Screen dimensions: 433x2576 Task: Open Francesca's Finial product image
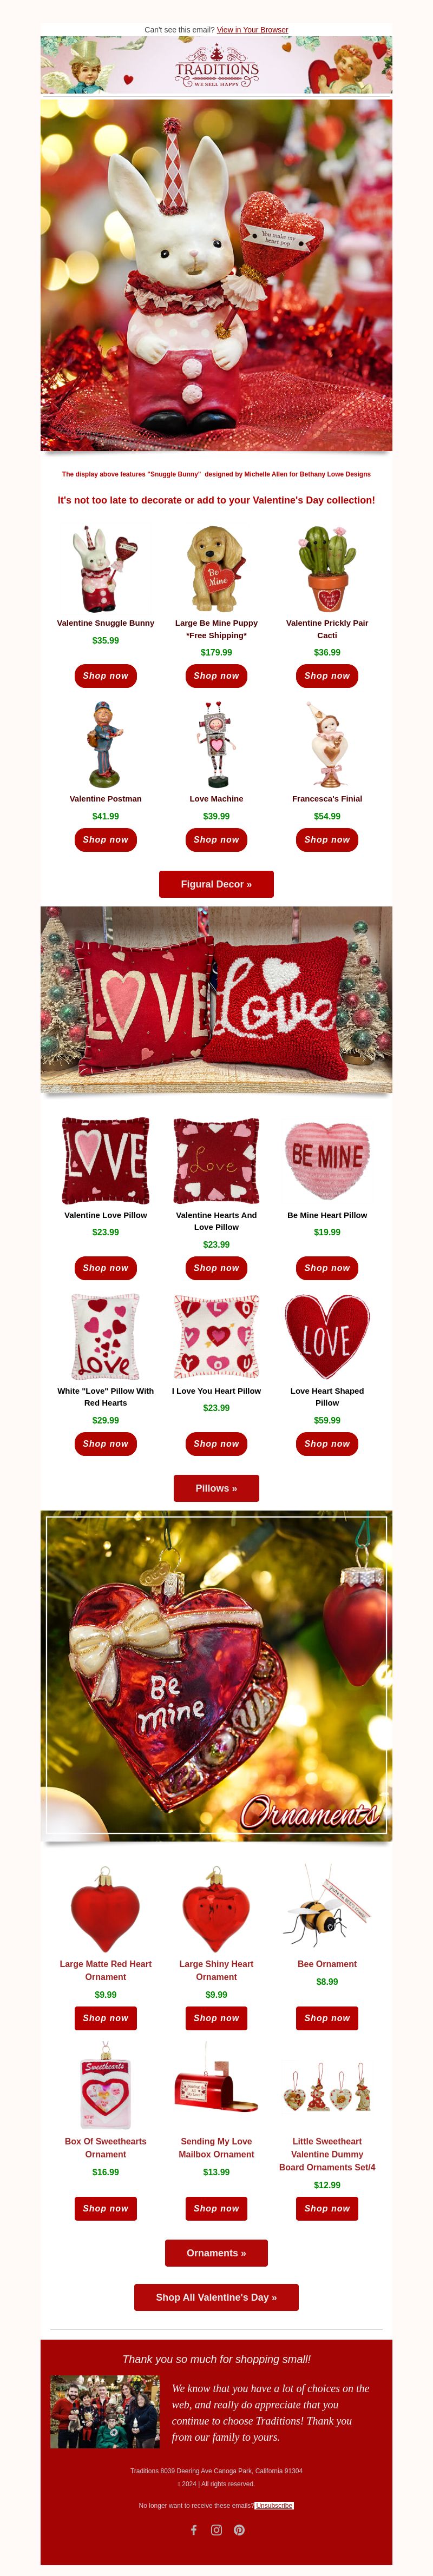[327, 745]
